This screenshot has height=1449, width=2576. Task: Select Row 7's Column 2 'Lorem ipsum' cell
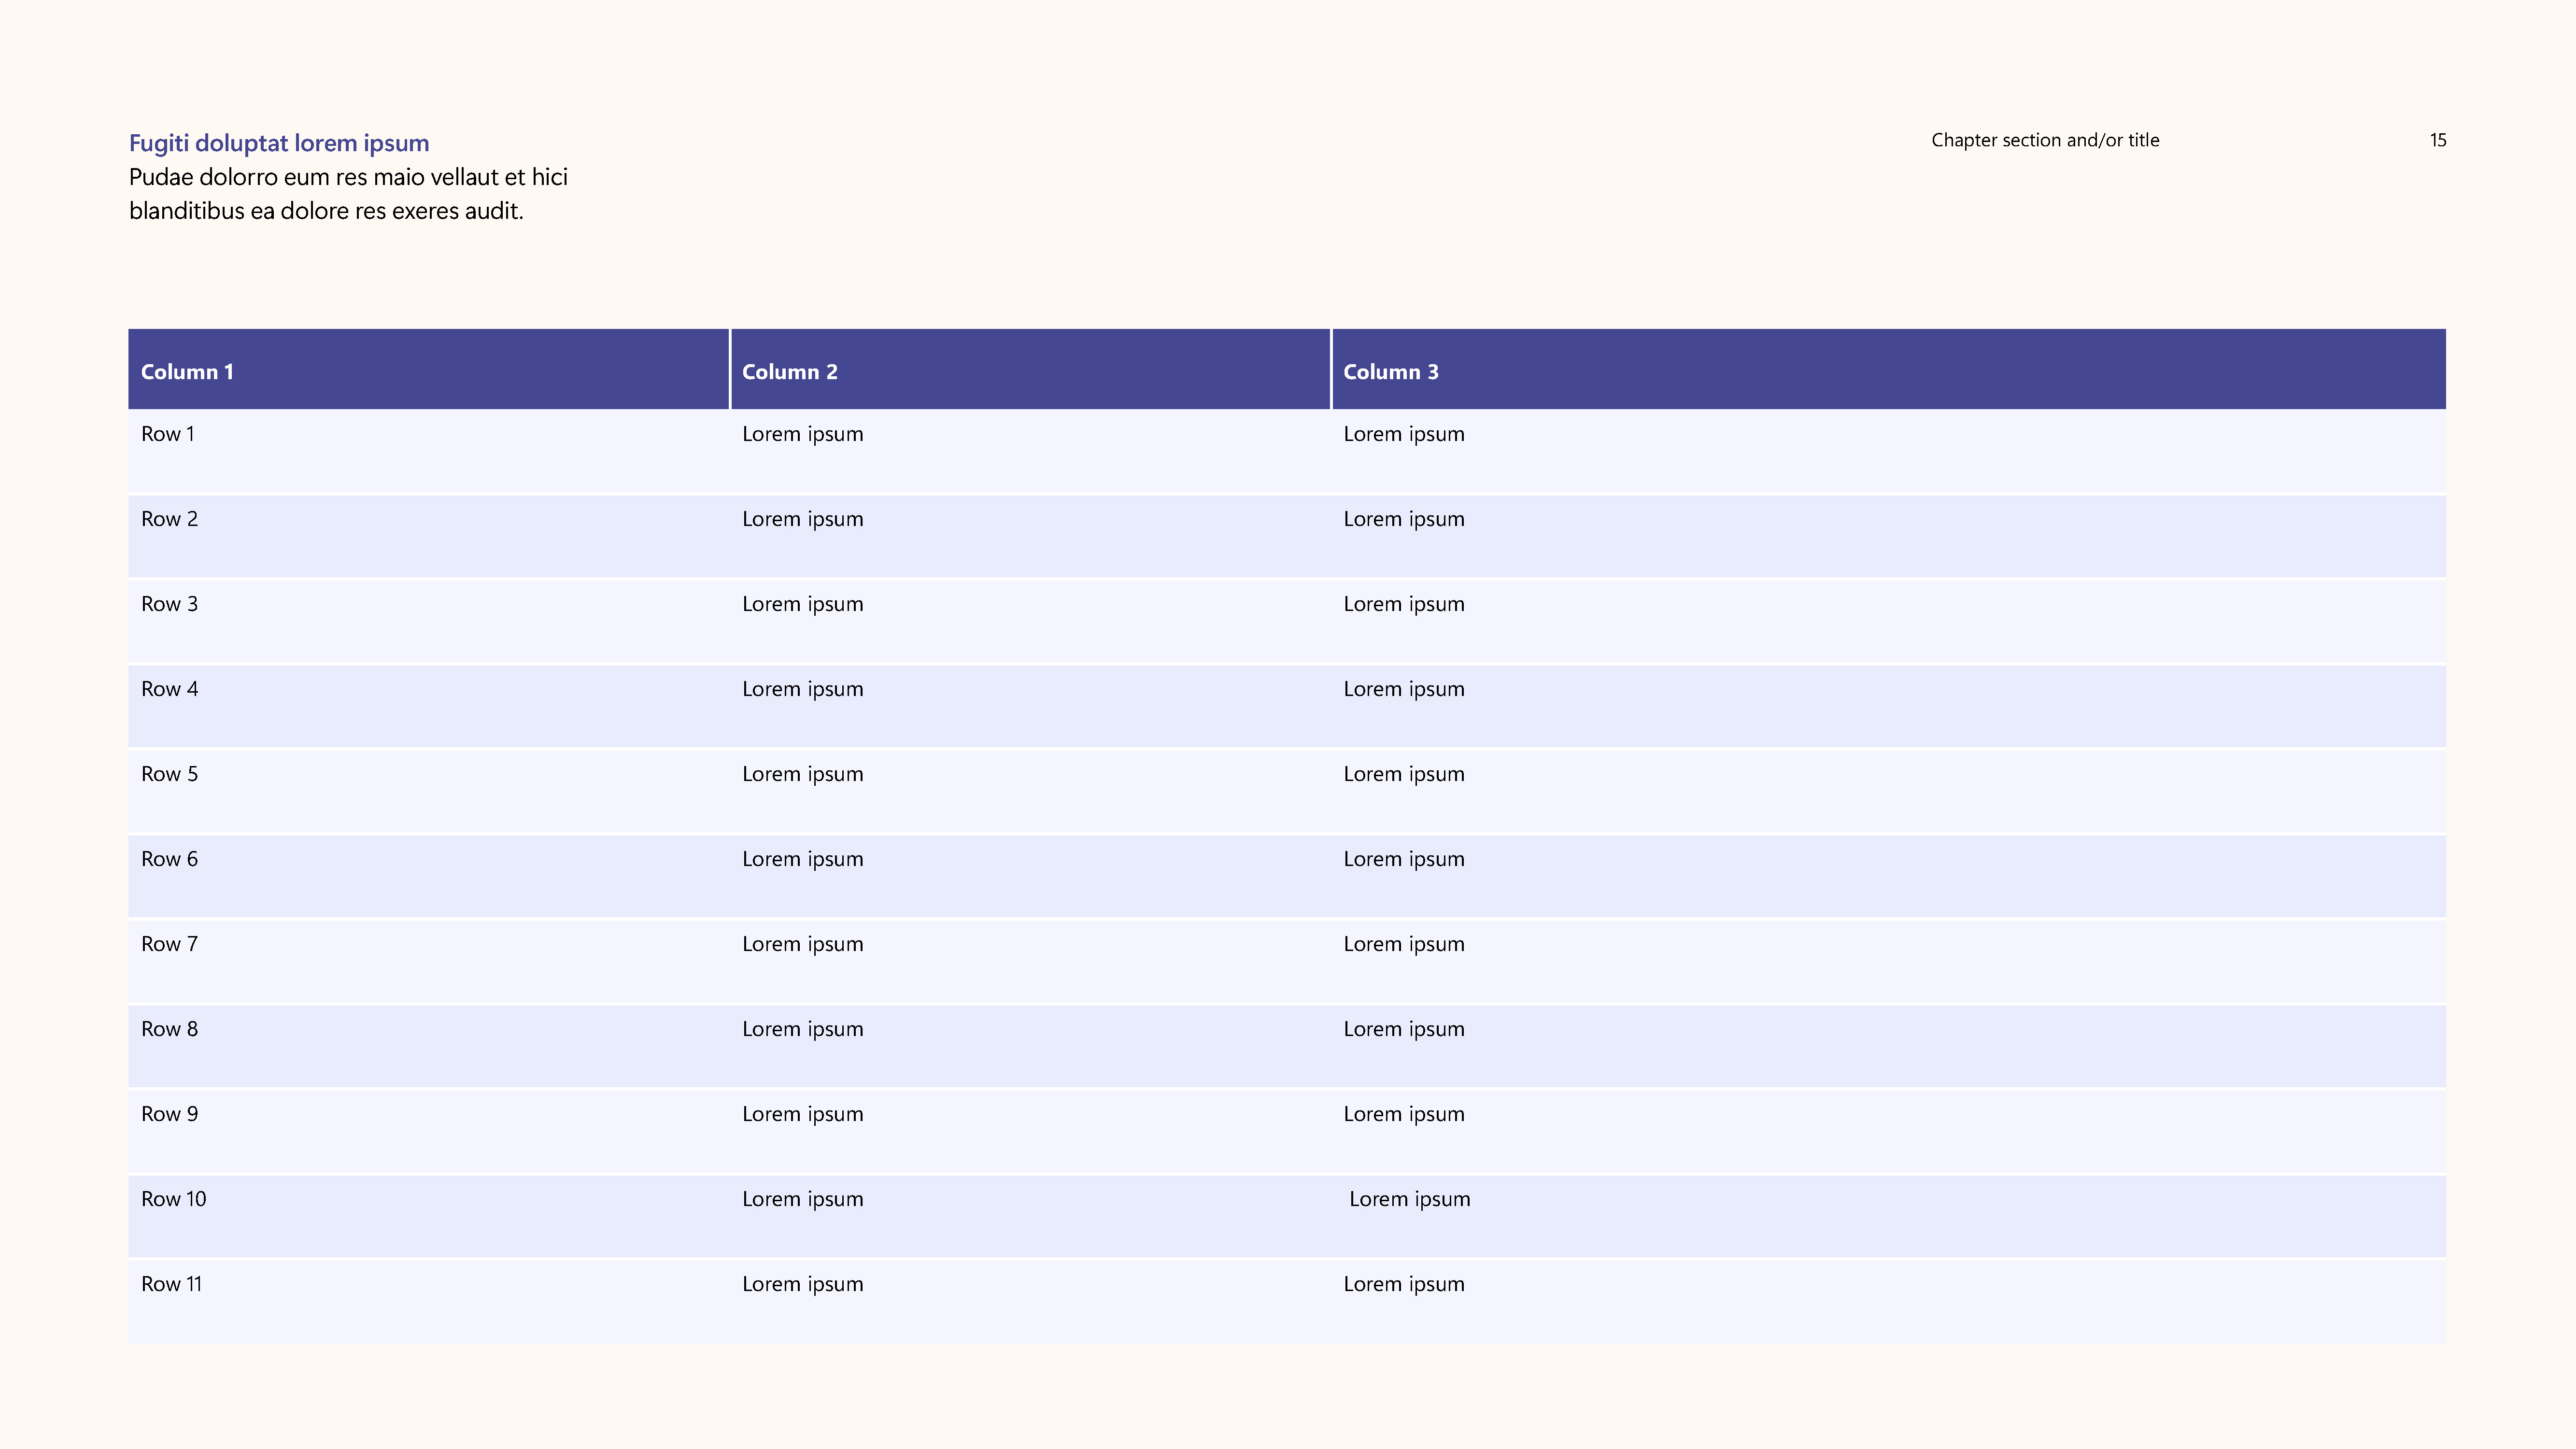[x=1030, y=962]
